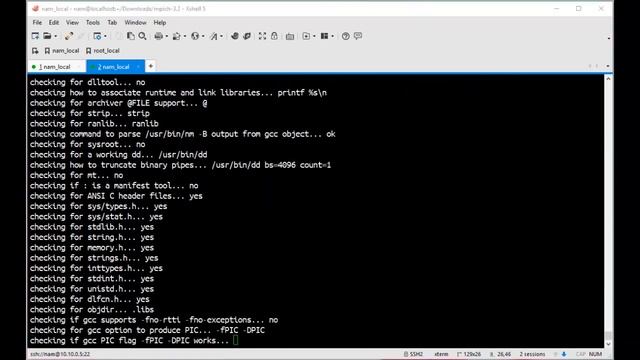The height and width of the screenshot is (360, 640).
Task: Click the Print toolbar icon
Action: tap(158, 36)
